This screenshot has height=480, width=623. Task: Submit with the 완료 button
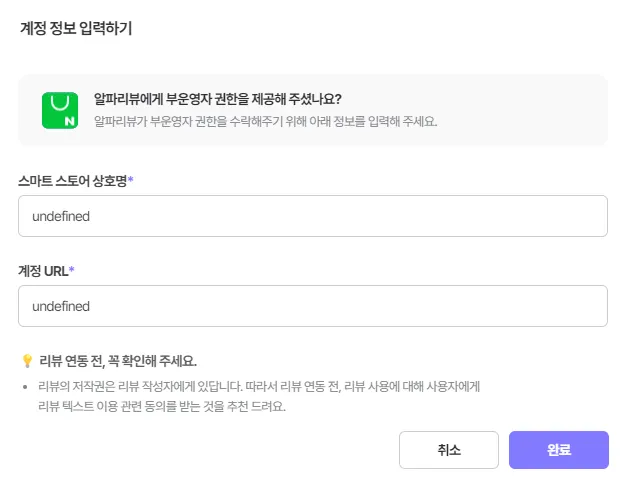pyautogui.click(x=558, y=450)
